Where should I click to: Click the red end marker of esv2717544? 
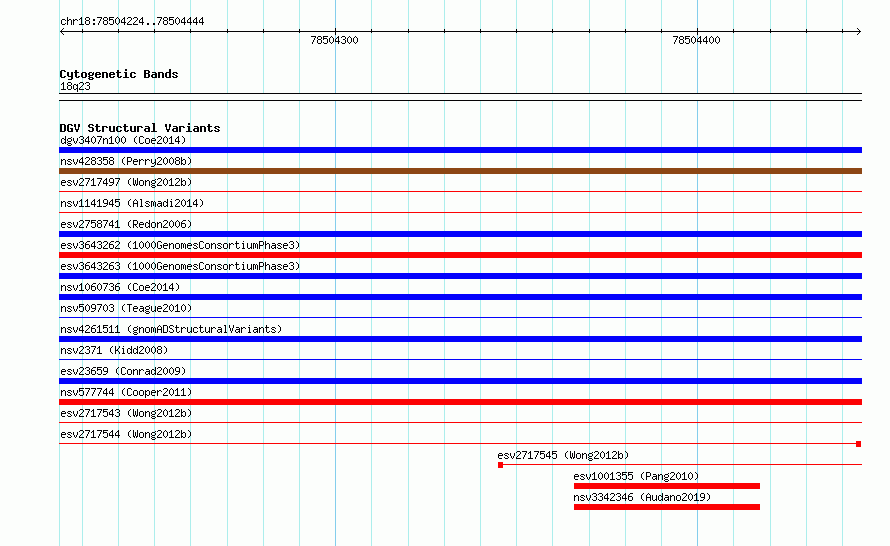tap(859, 444)
